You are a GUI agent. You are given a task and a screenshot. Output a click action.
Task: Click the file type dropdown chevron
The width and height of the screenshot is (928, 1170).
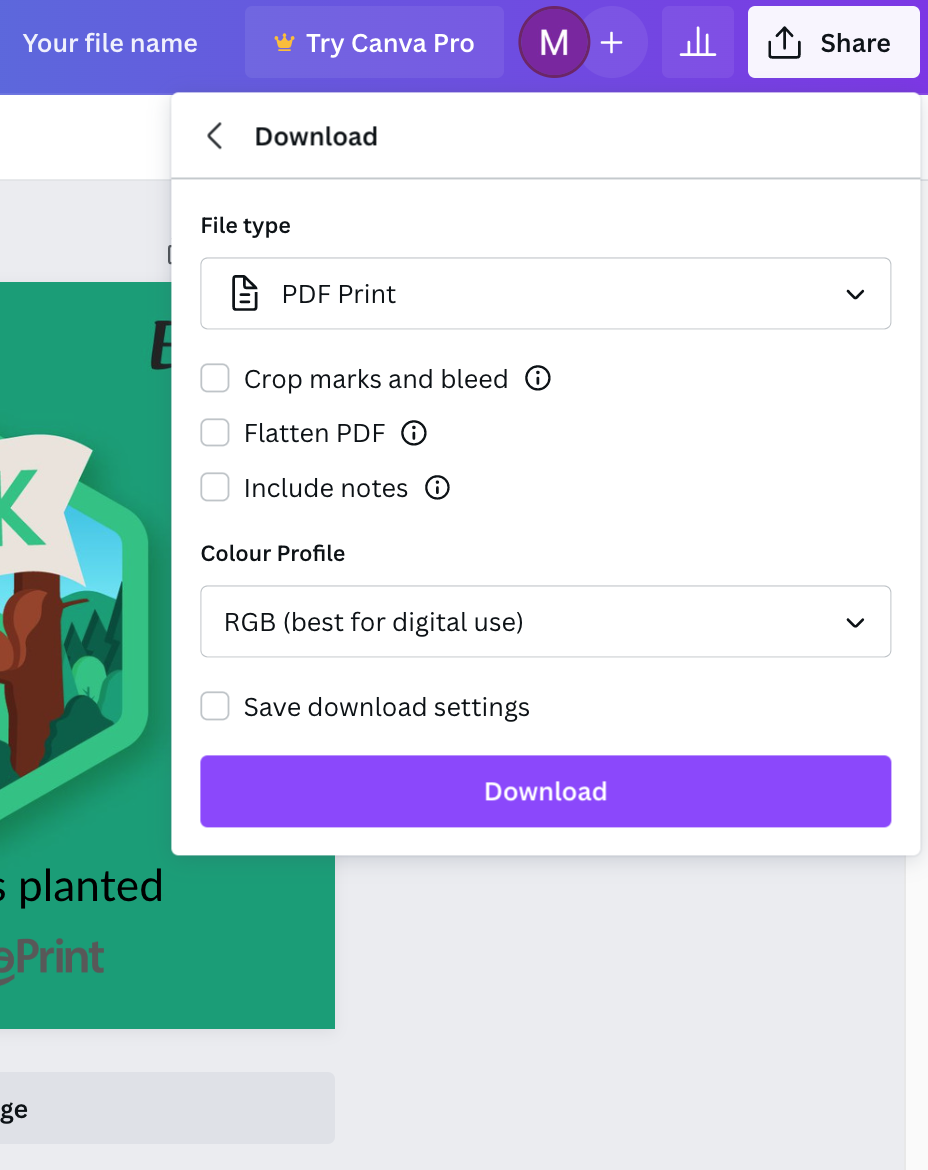pos(855,294)
